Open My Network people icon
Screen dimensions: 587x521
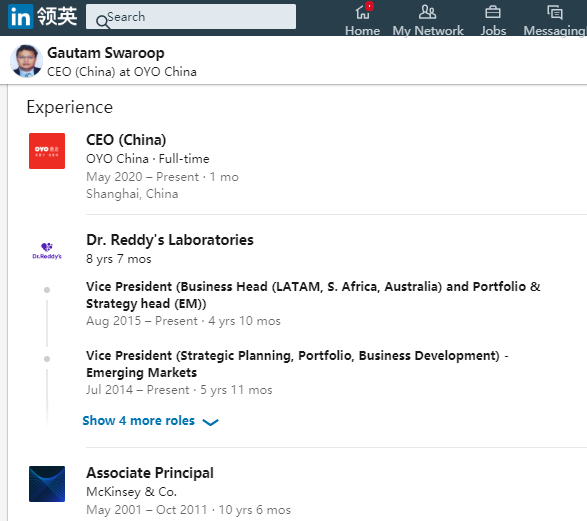[x=427, y=12]
